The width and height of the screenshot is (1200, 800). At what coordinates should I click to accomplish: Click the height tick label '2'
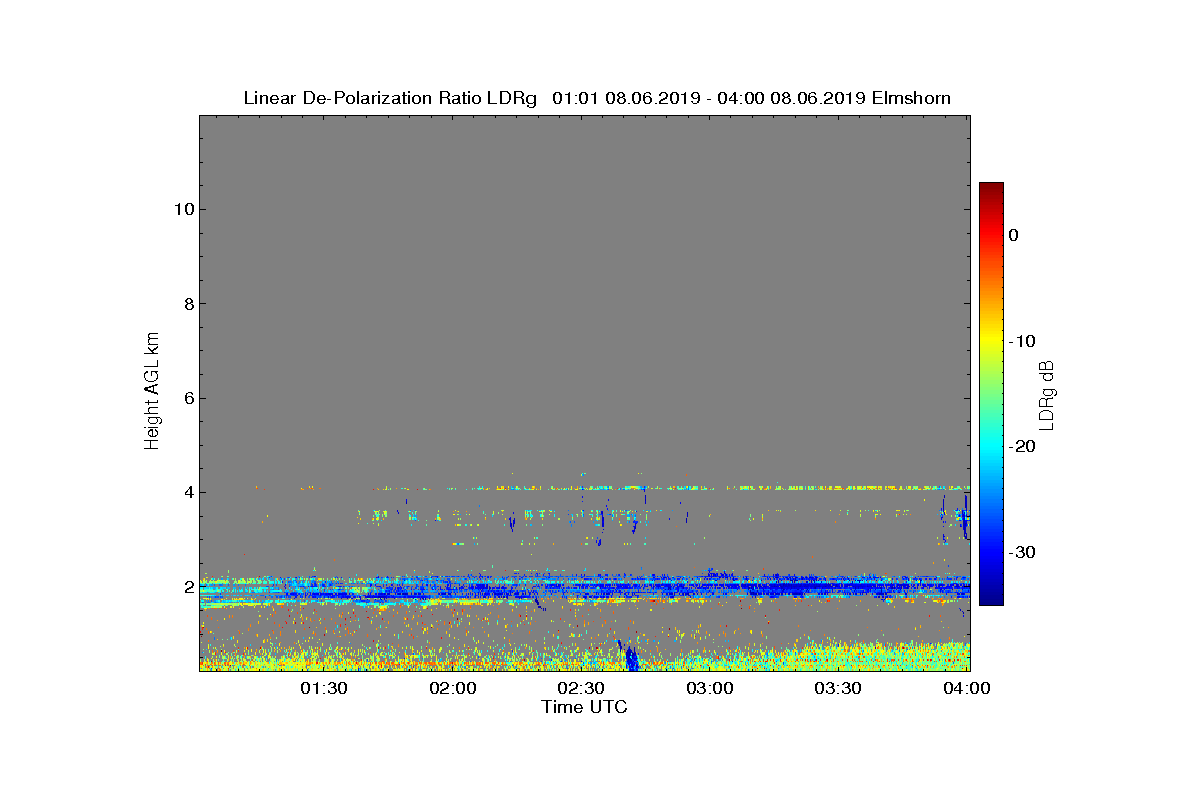188,587
